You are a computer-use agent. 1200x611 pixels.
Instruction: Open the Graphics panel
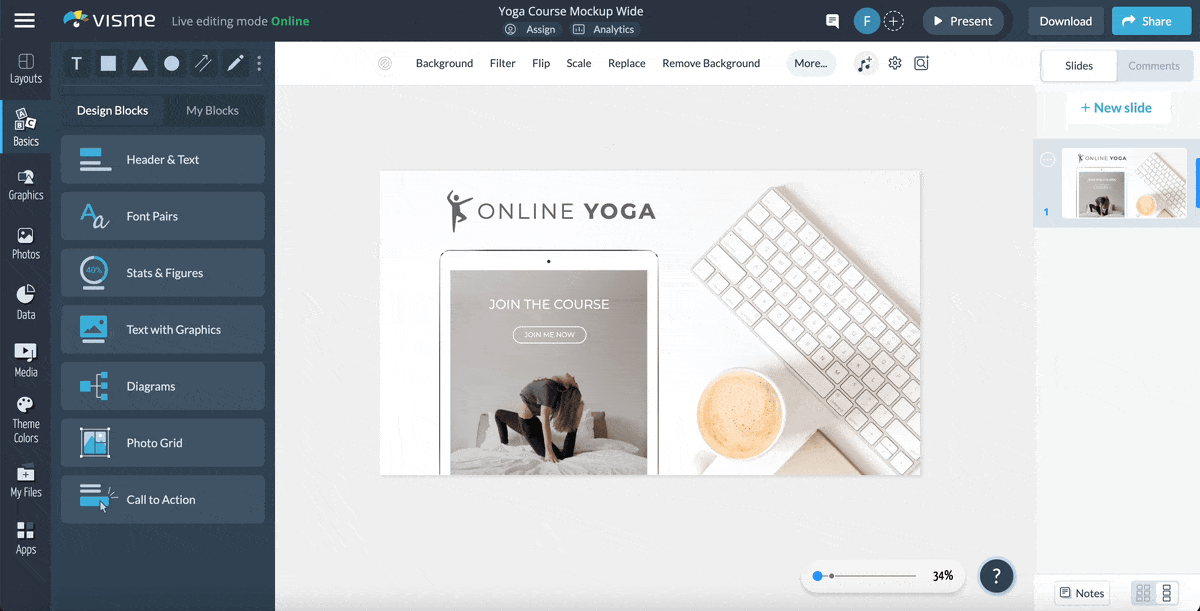point(25,185)
